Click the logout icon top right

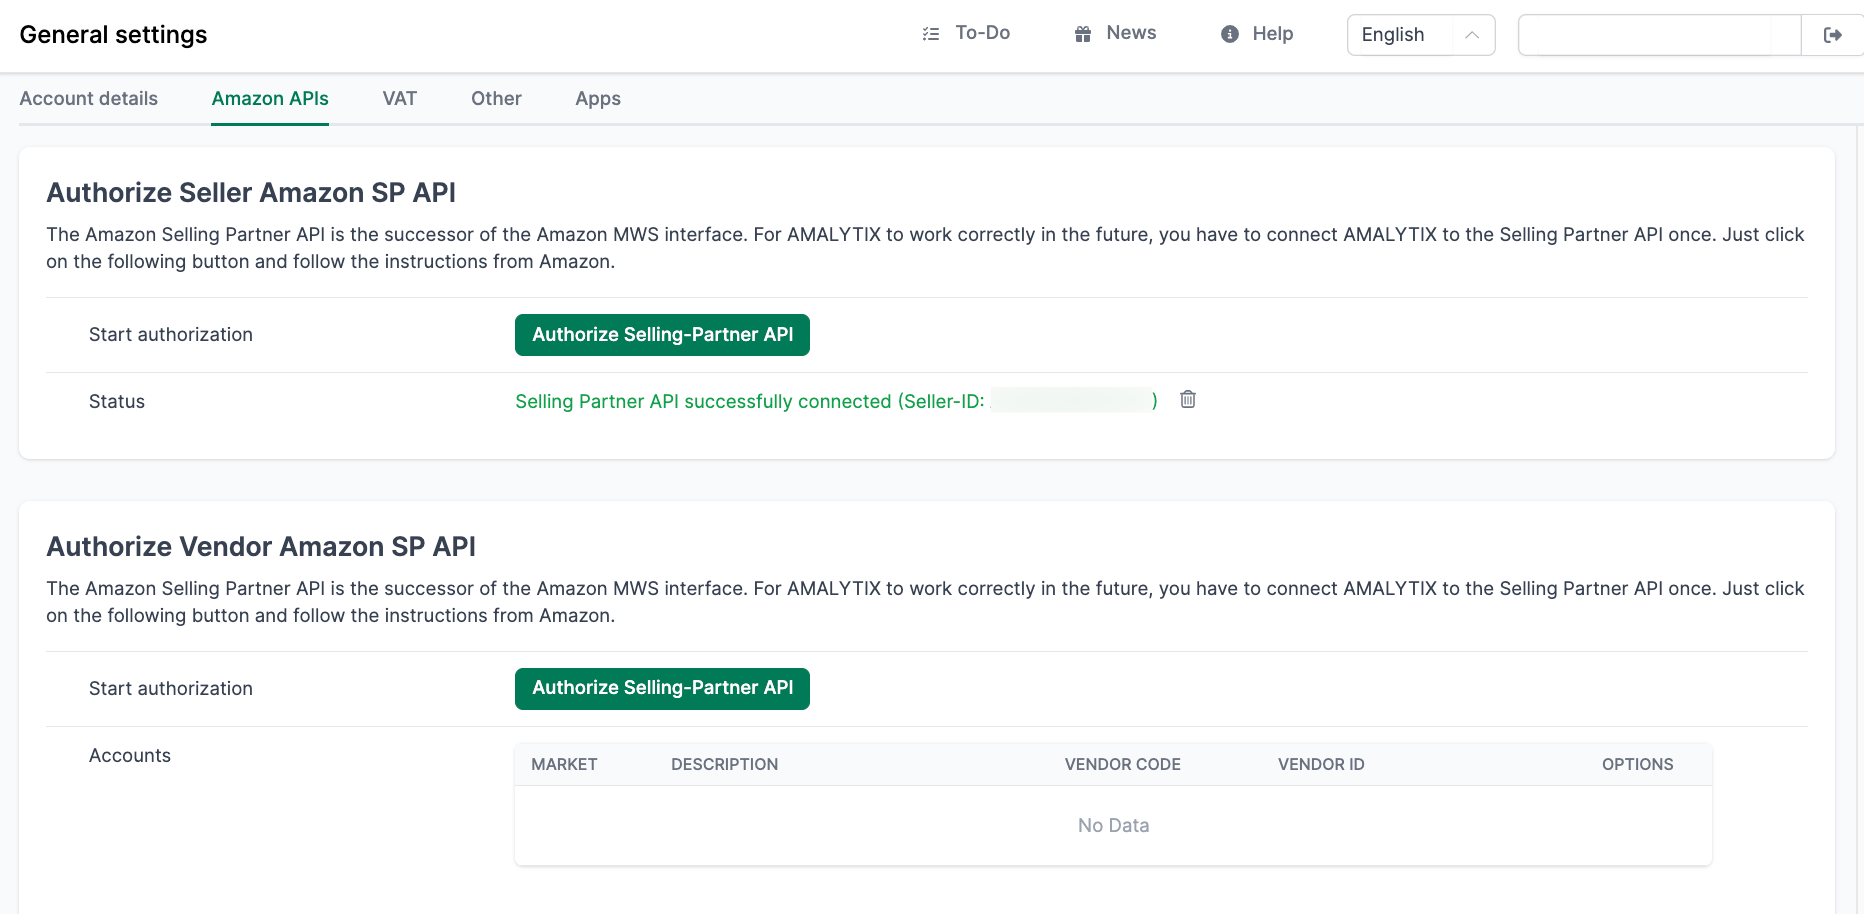[1834, 34]
